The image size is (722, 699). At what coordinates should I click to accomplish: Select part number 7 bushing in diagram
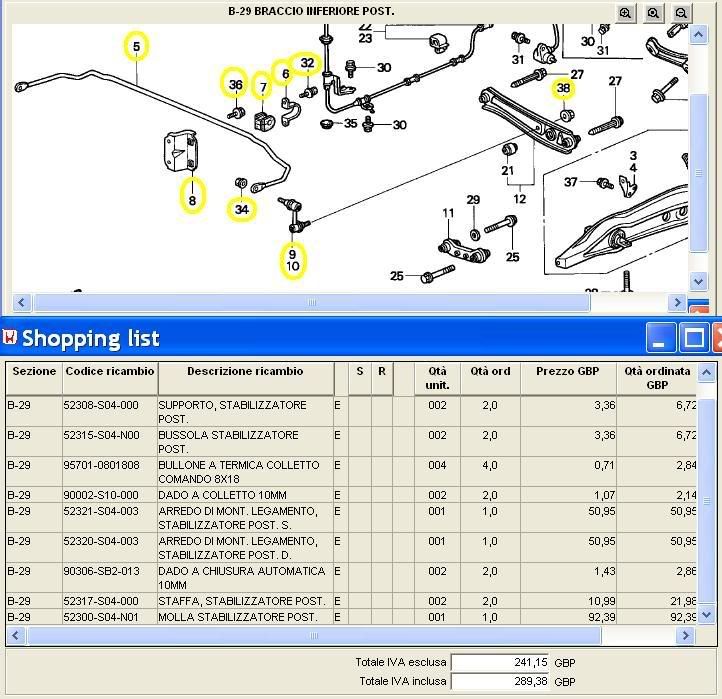[263, 87]
